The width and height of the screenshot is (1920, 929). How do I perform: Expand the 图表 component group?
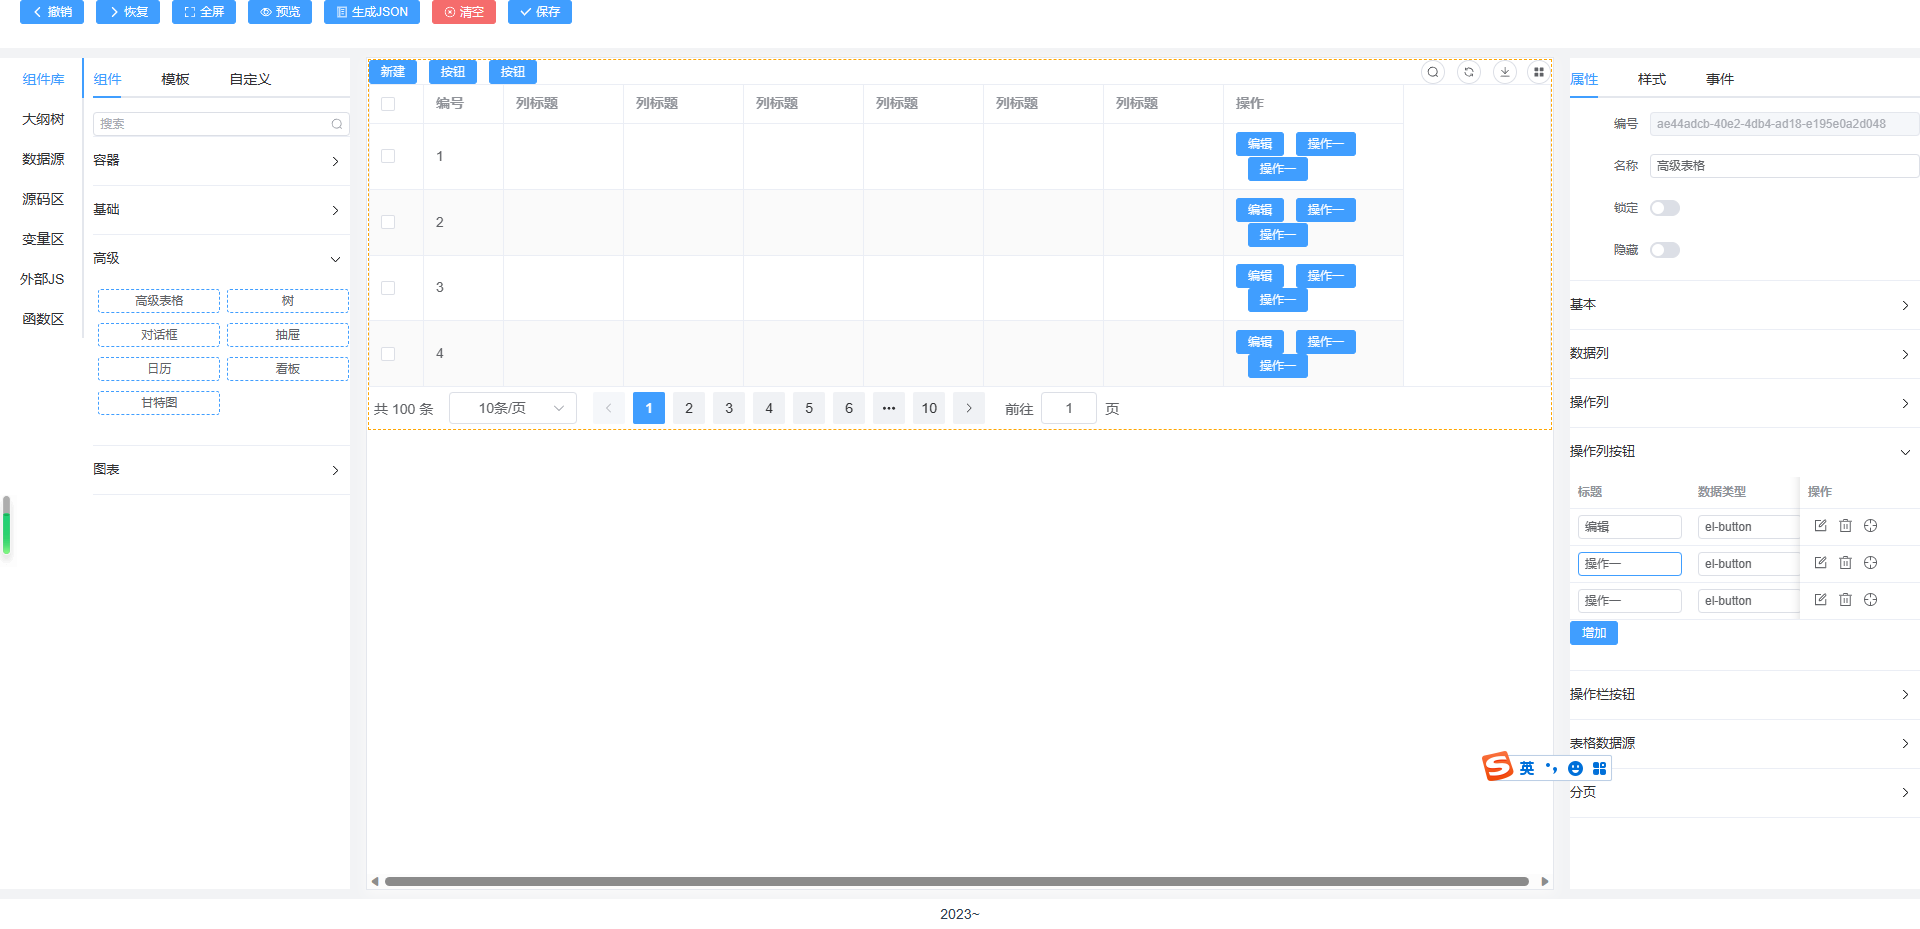[x=220, y=470]
